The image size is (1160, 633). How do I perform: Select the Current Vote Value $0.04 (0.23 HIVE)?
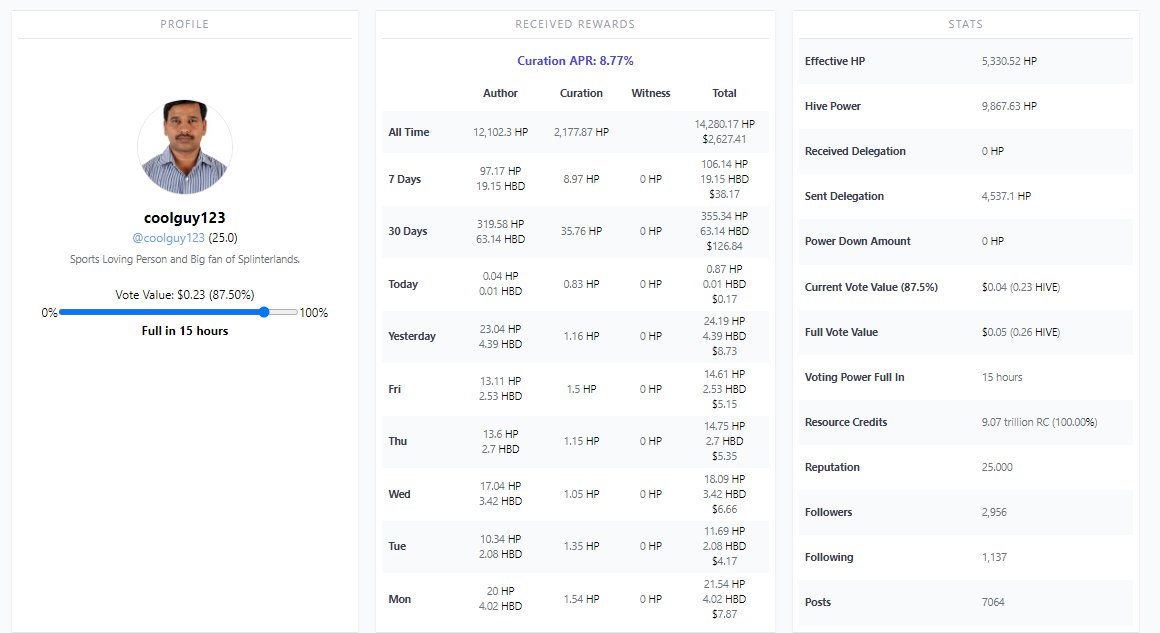pyautogui.click(x=1020, y=287)
